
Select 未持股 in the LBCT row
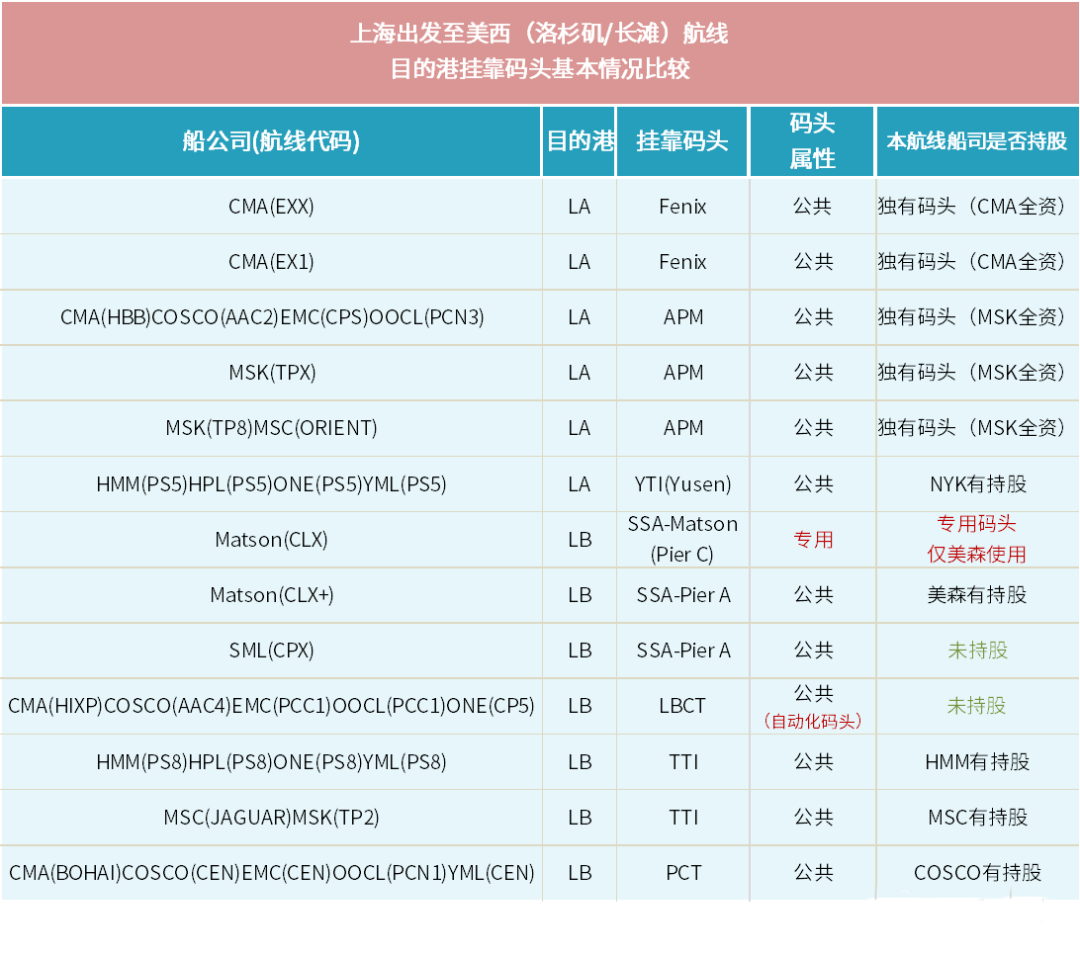(x=977, y=706)
